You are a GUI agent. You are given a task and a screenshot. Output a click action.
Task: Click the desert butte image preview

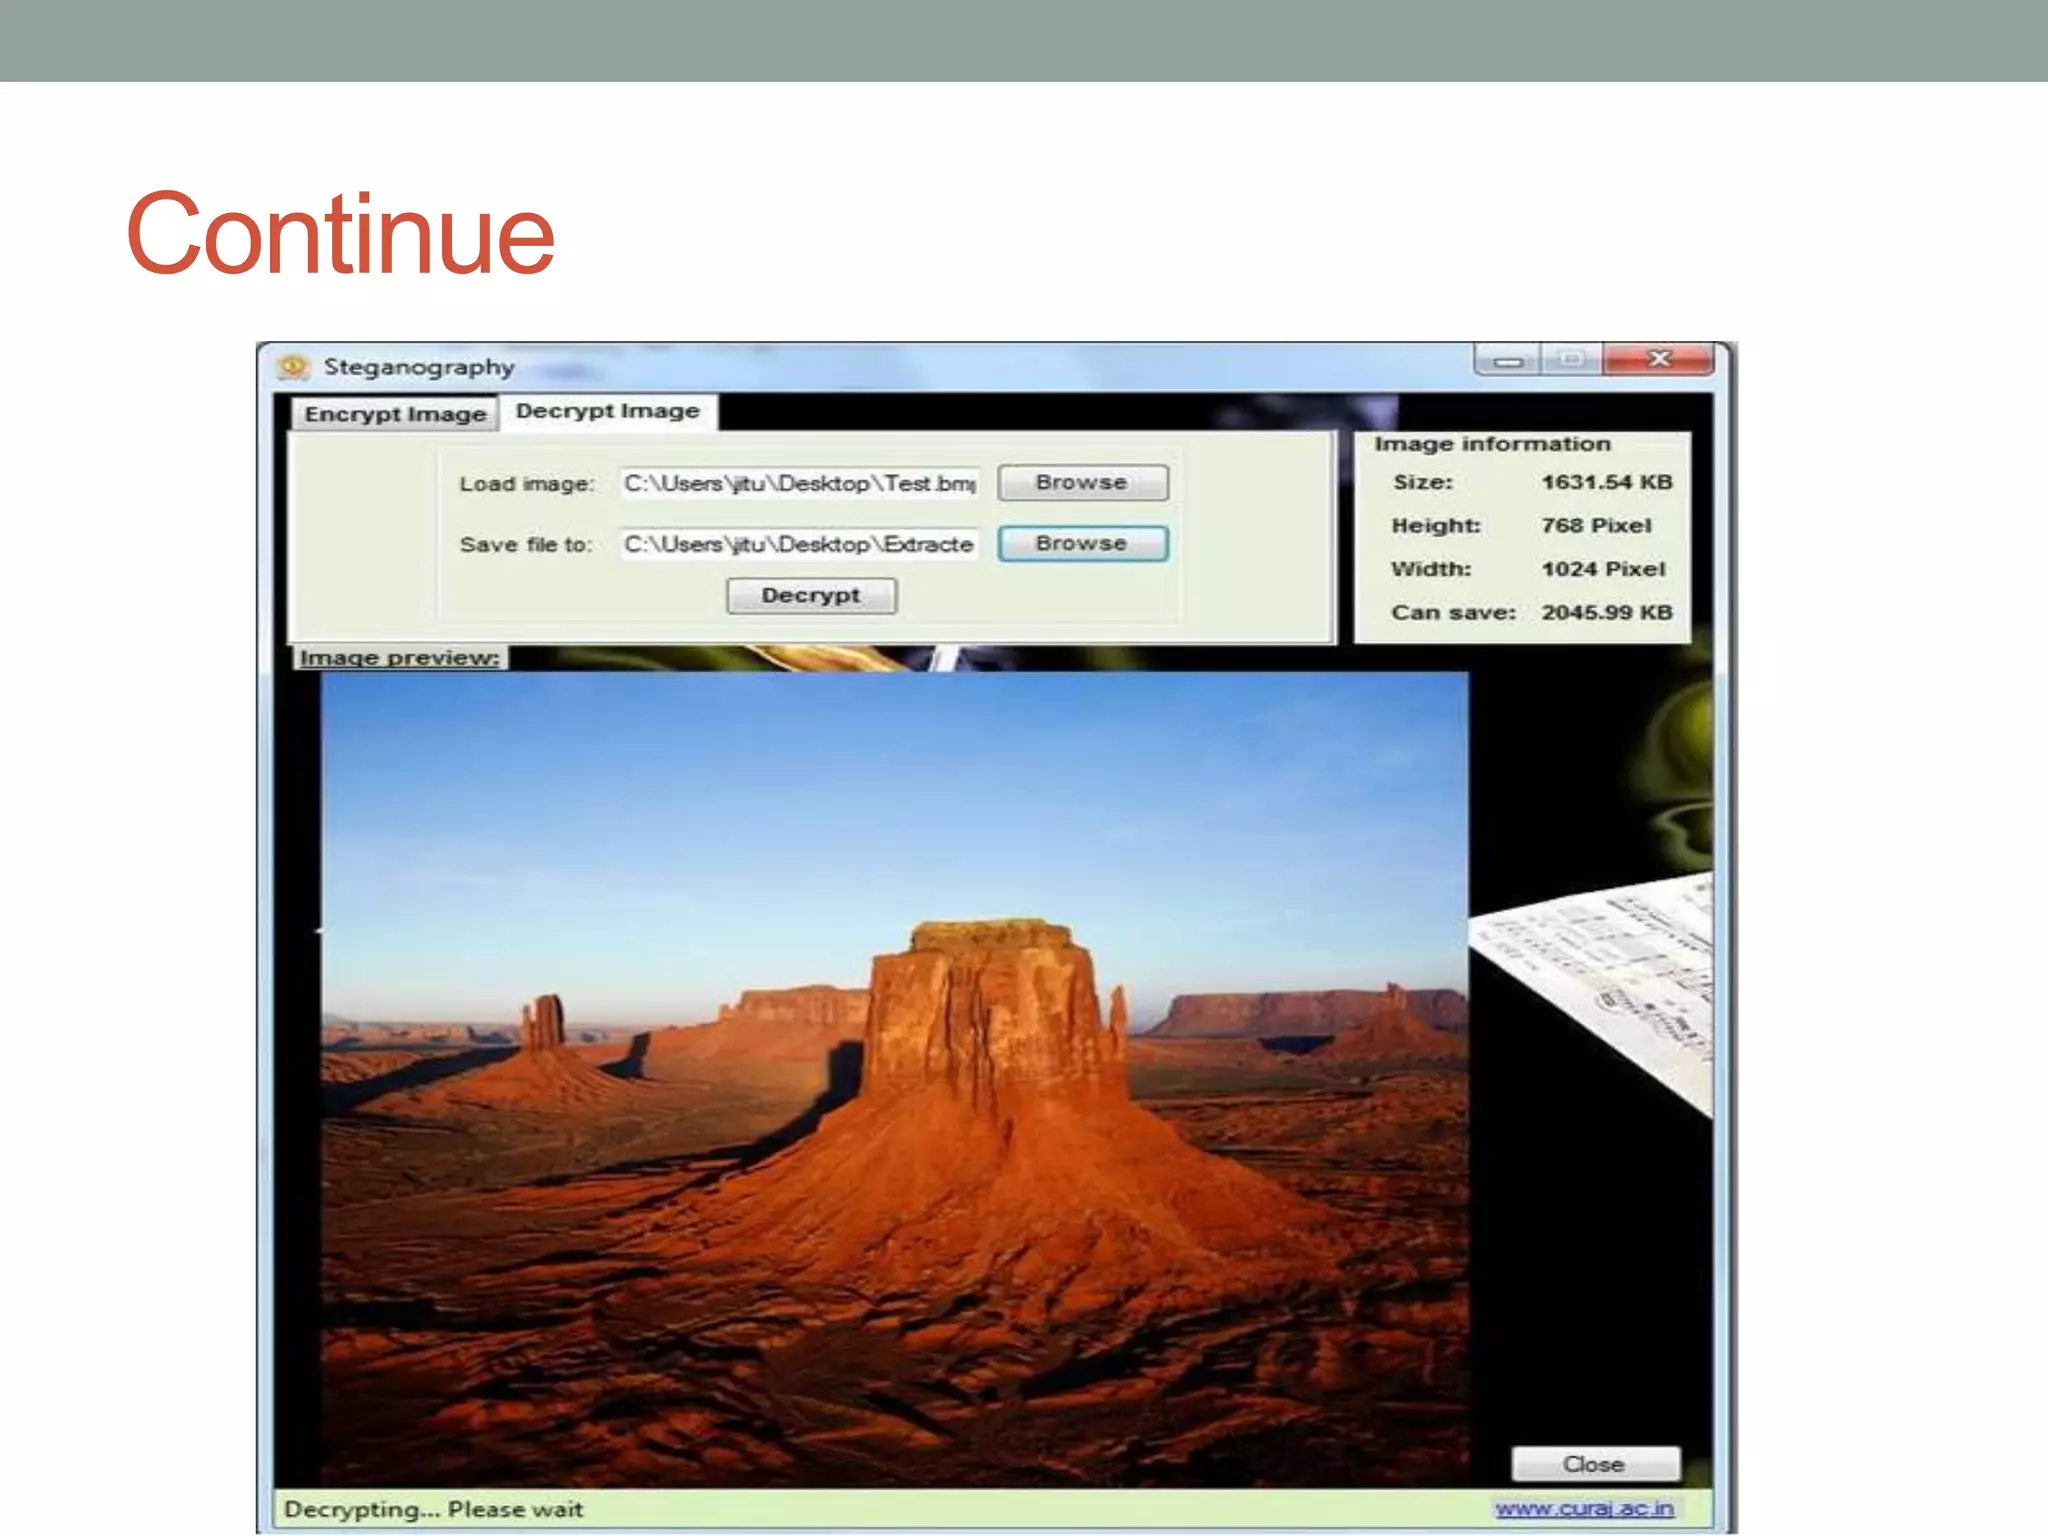click(x=894, y=1080)
